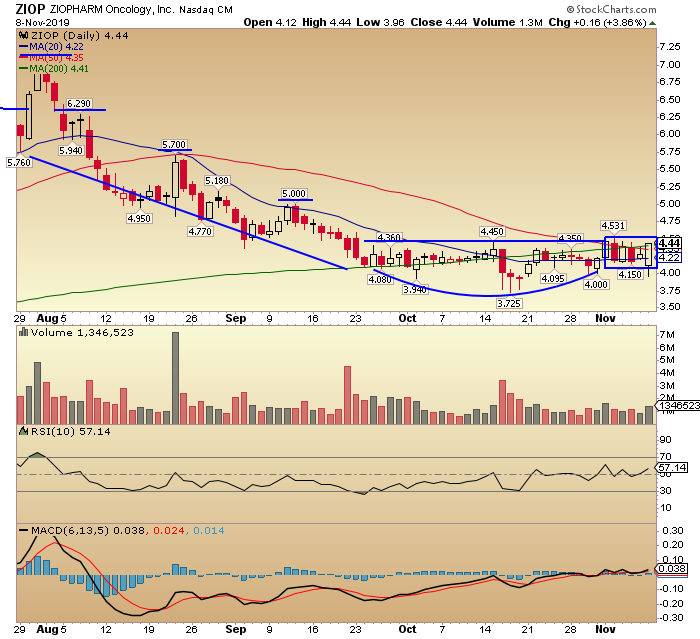The width and height of the screenshot is (700, 639).
Task: Click the Close 4.44 header value
Action: (439, 22)
